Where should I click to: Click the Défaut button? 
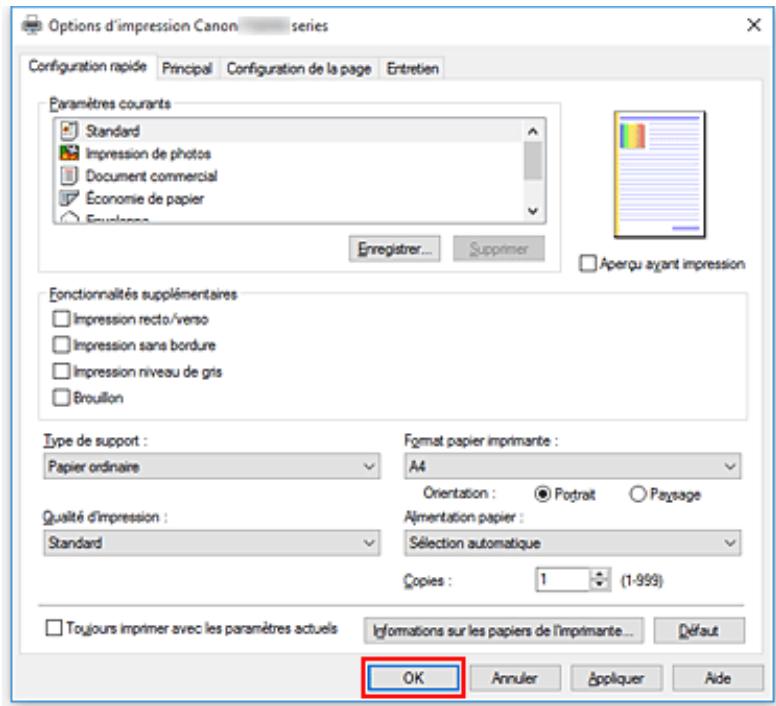[699, 630]
